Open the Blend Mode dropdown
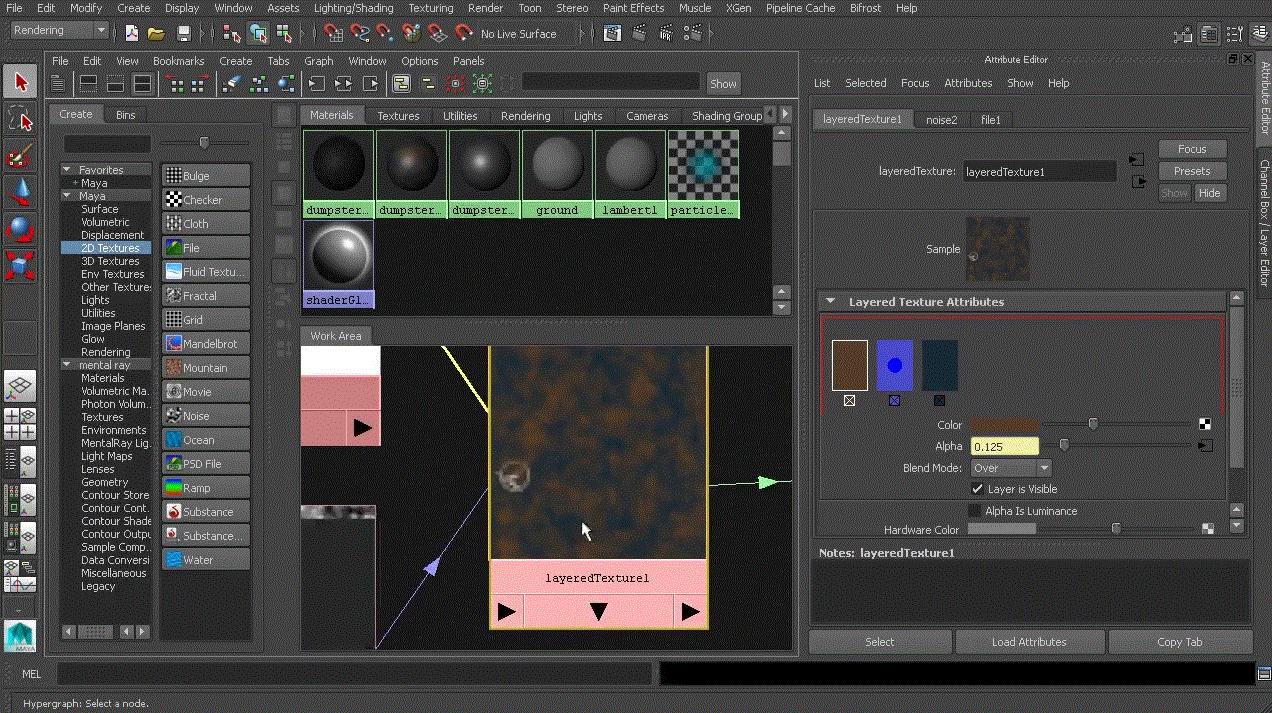 1012,468
